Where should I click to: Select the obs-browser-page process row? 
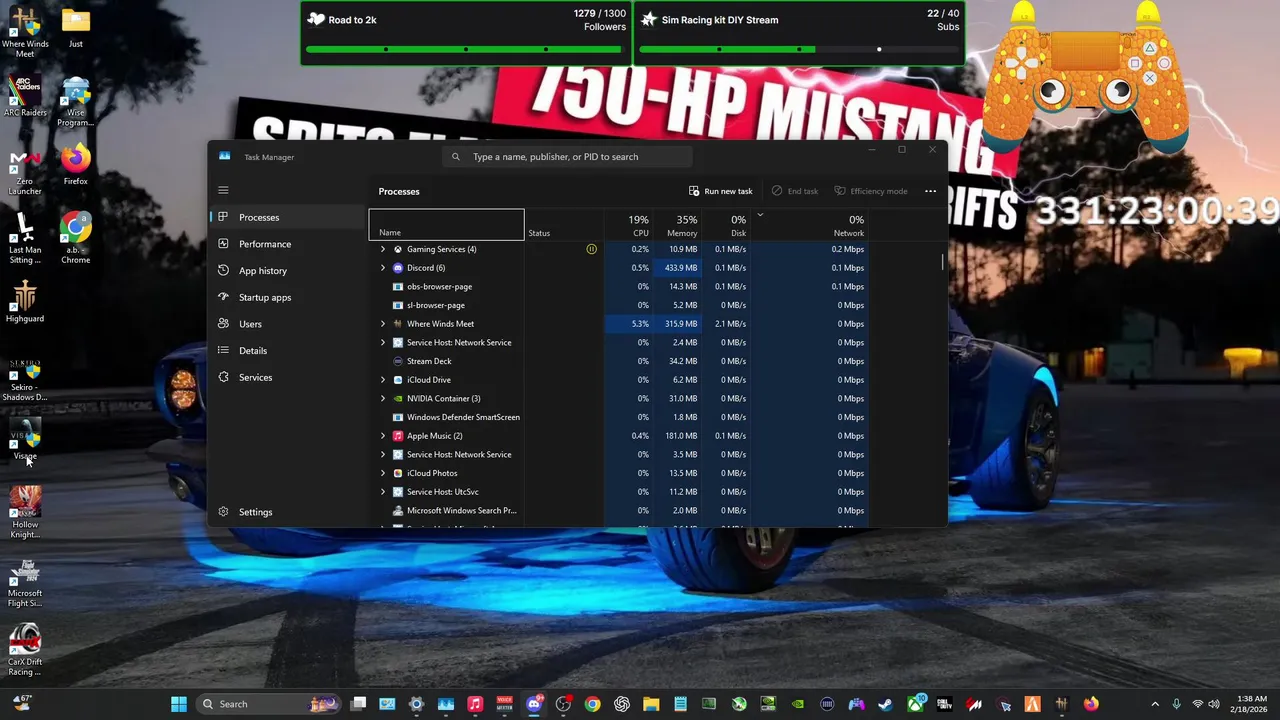pyautogui.click(x=618, y=287)
